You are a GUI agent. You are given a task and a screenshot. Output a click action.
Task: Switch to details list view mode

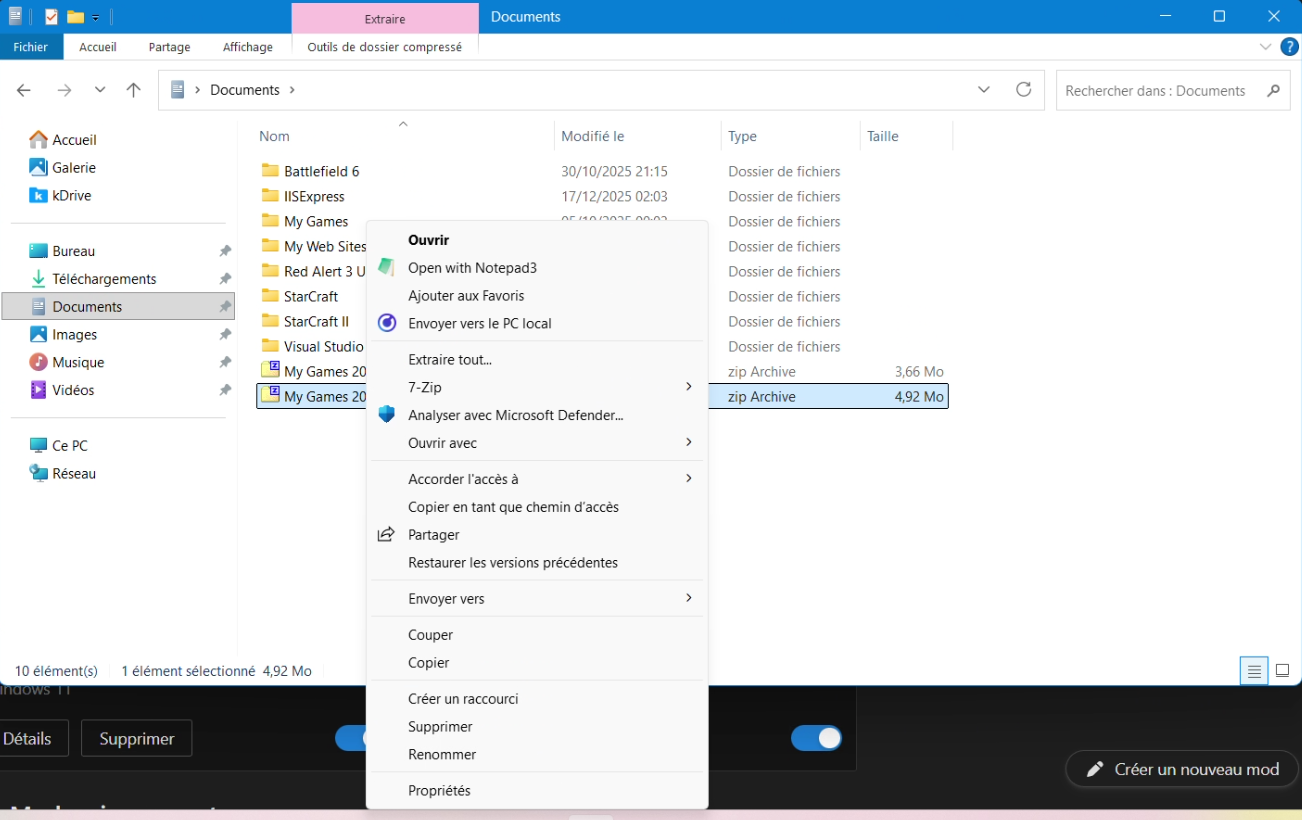(1254, 671)
